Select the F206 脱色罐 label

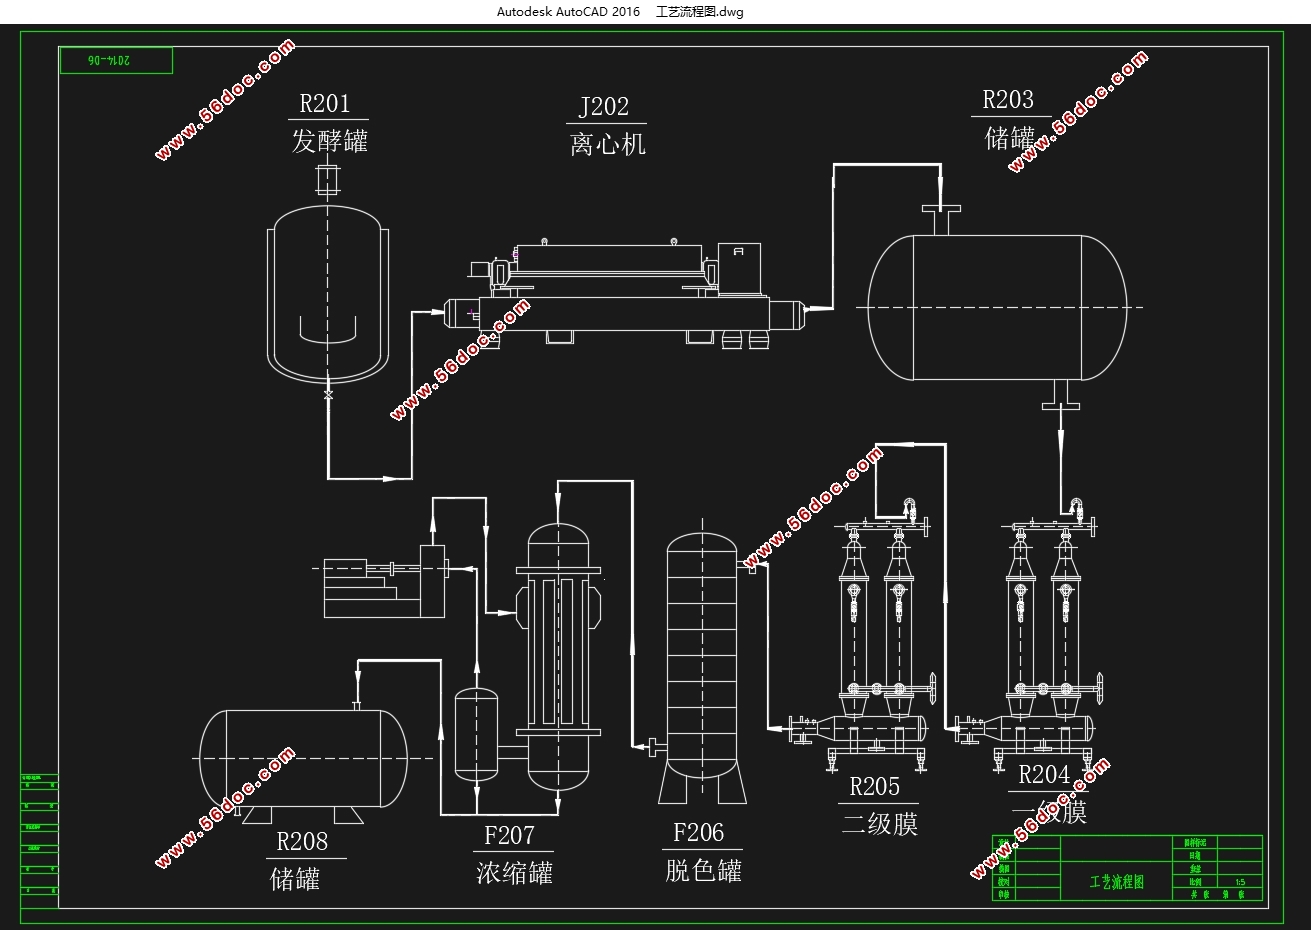click(x=703, y=851)
